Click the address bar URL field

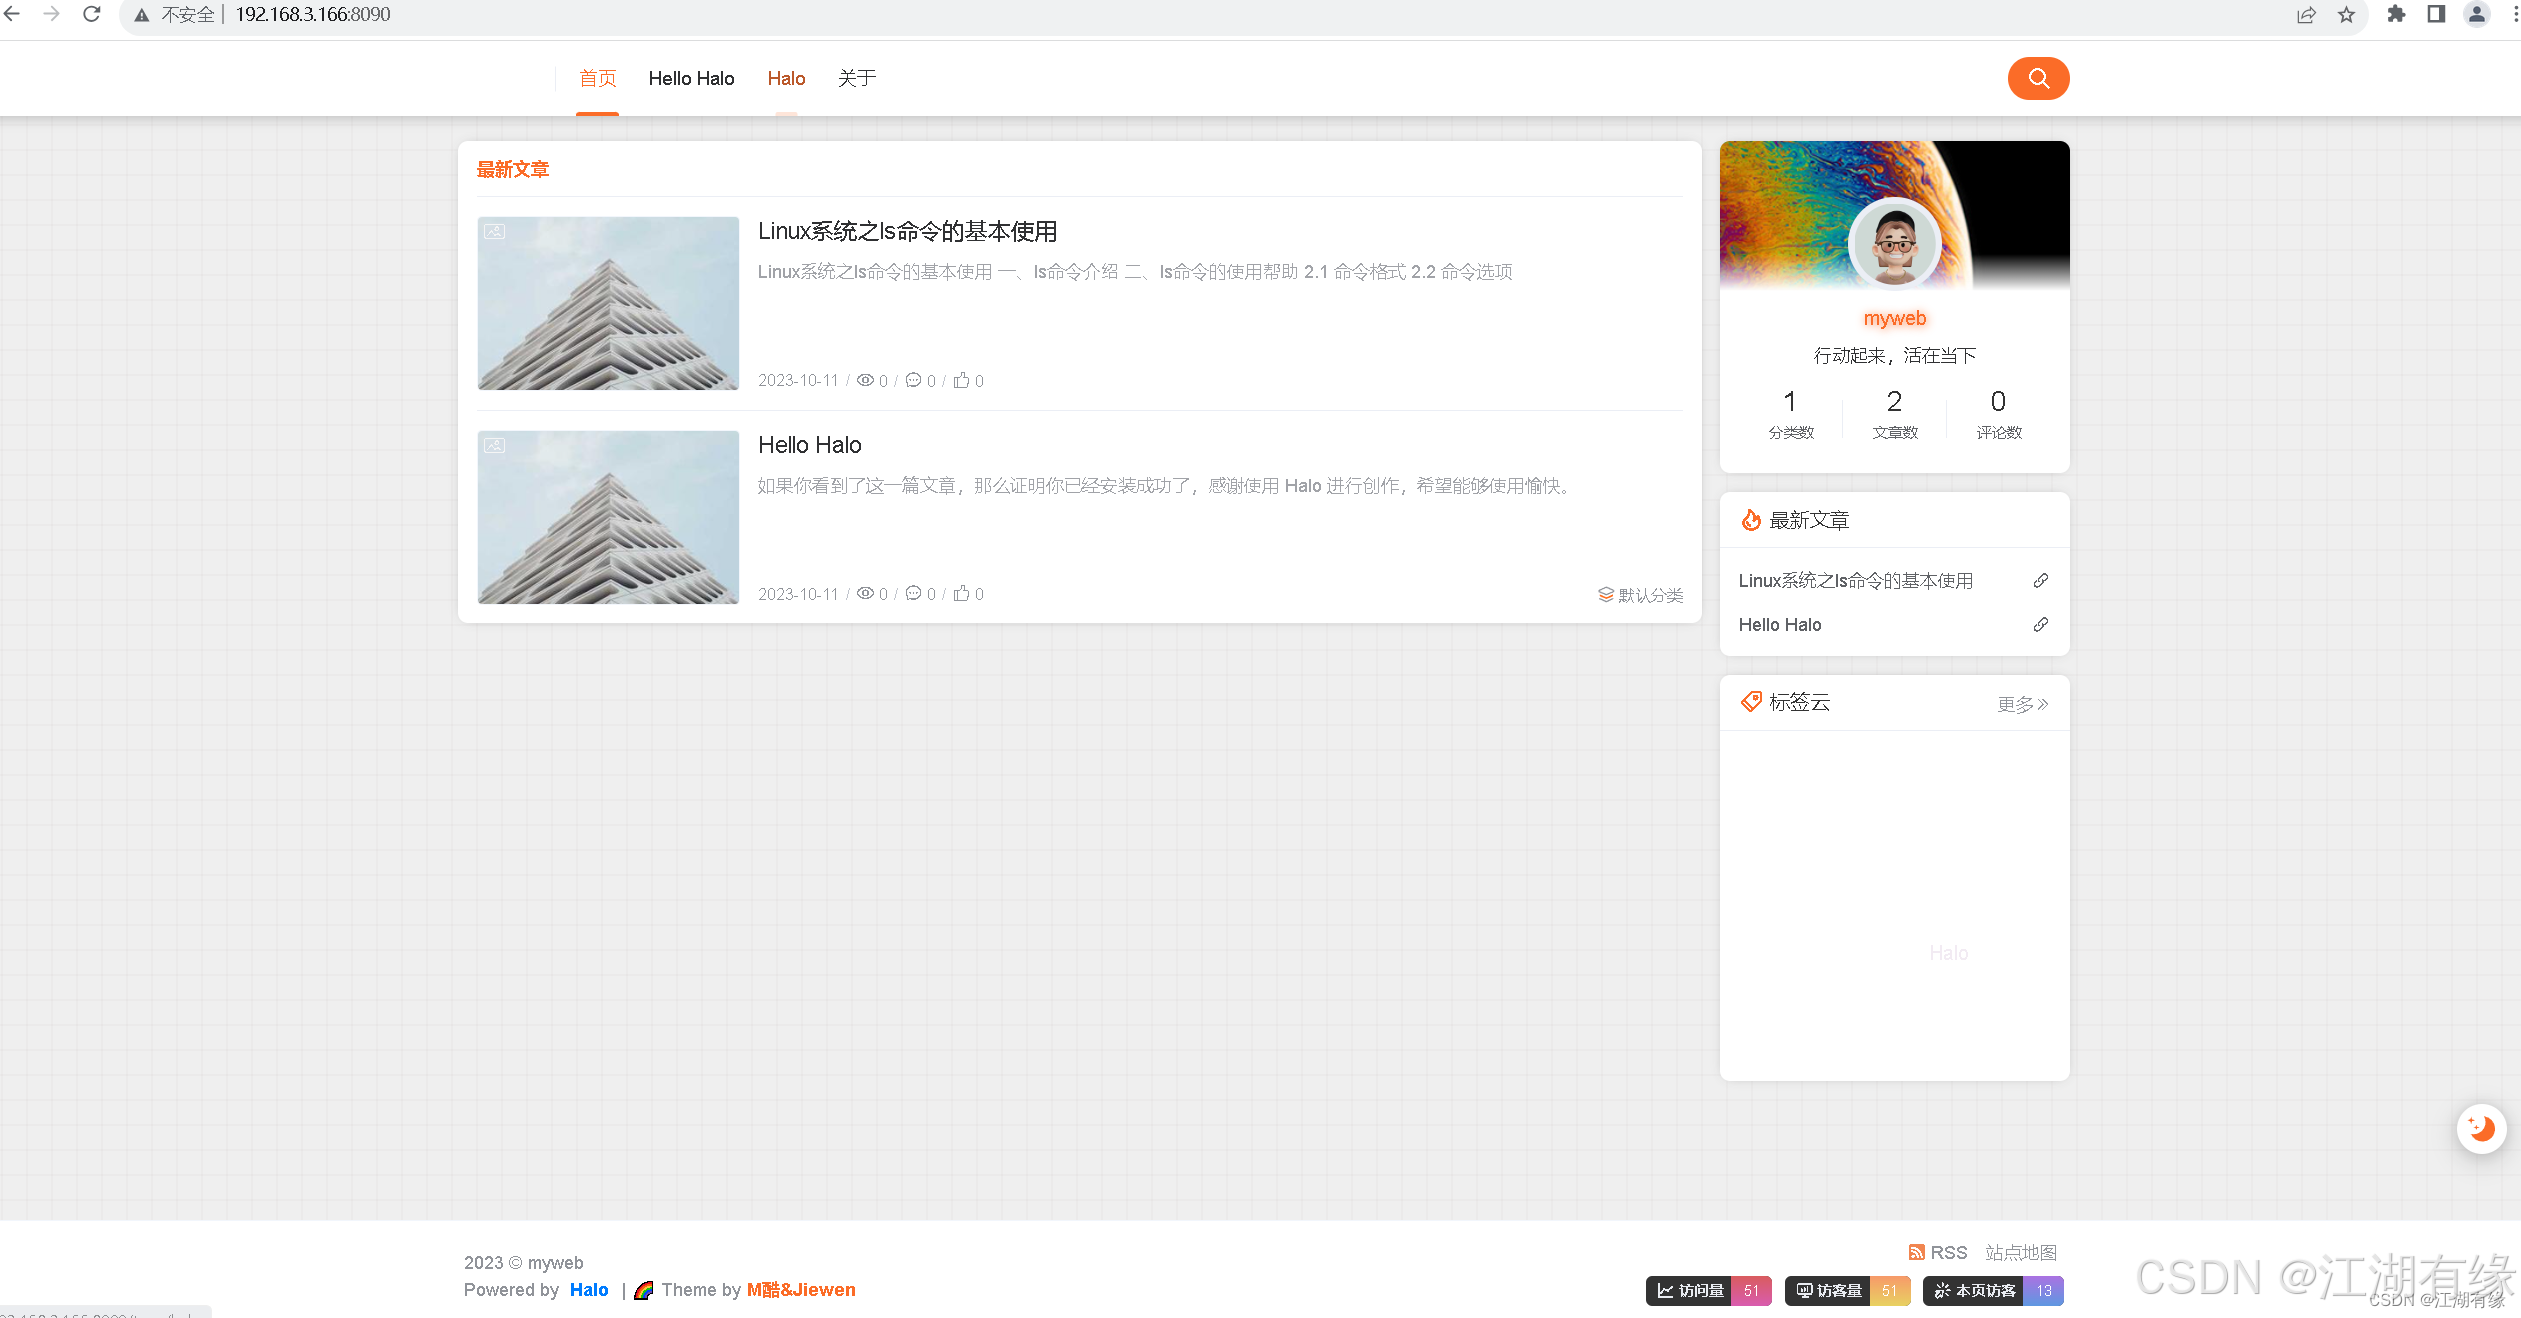(x=312, y=15)
